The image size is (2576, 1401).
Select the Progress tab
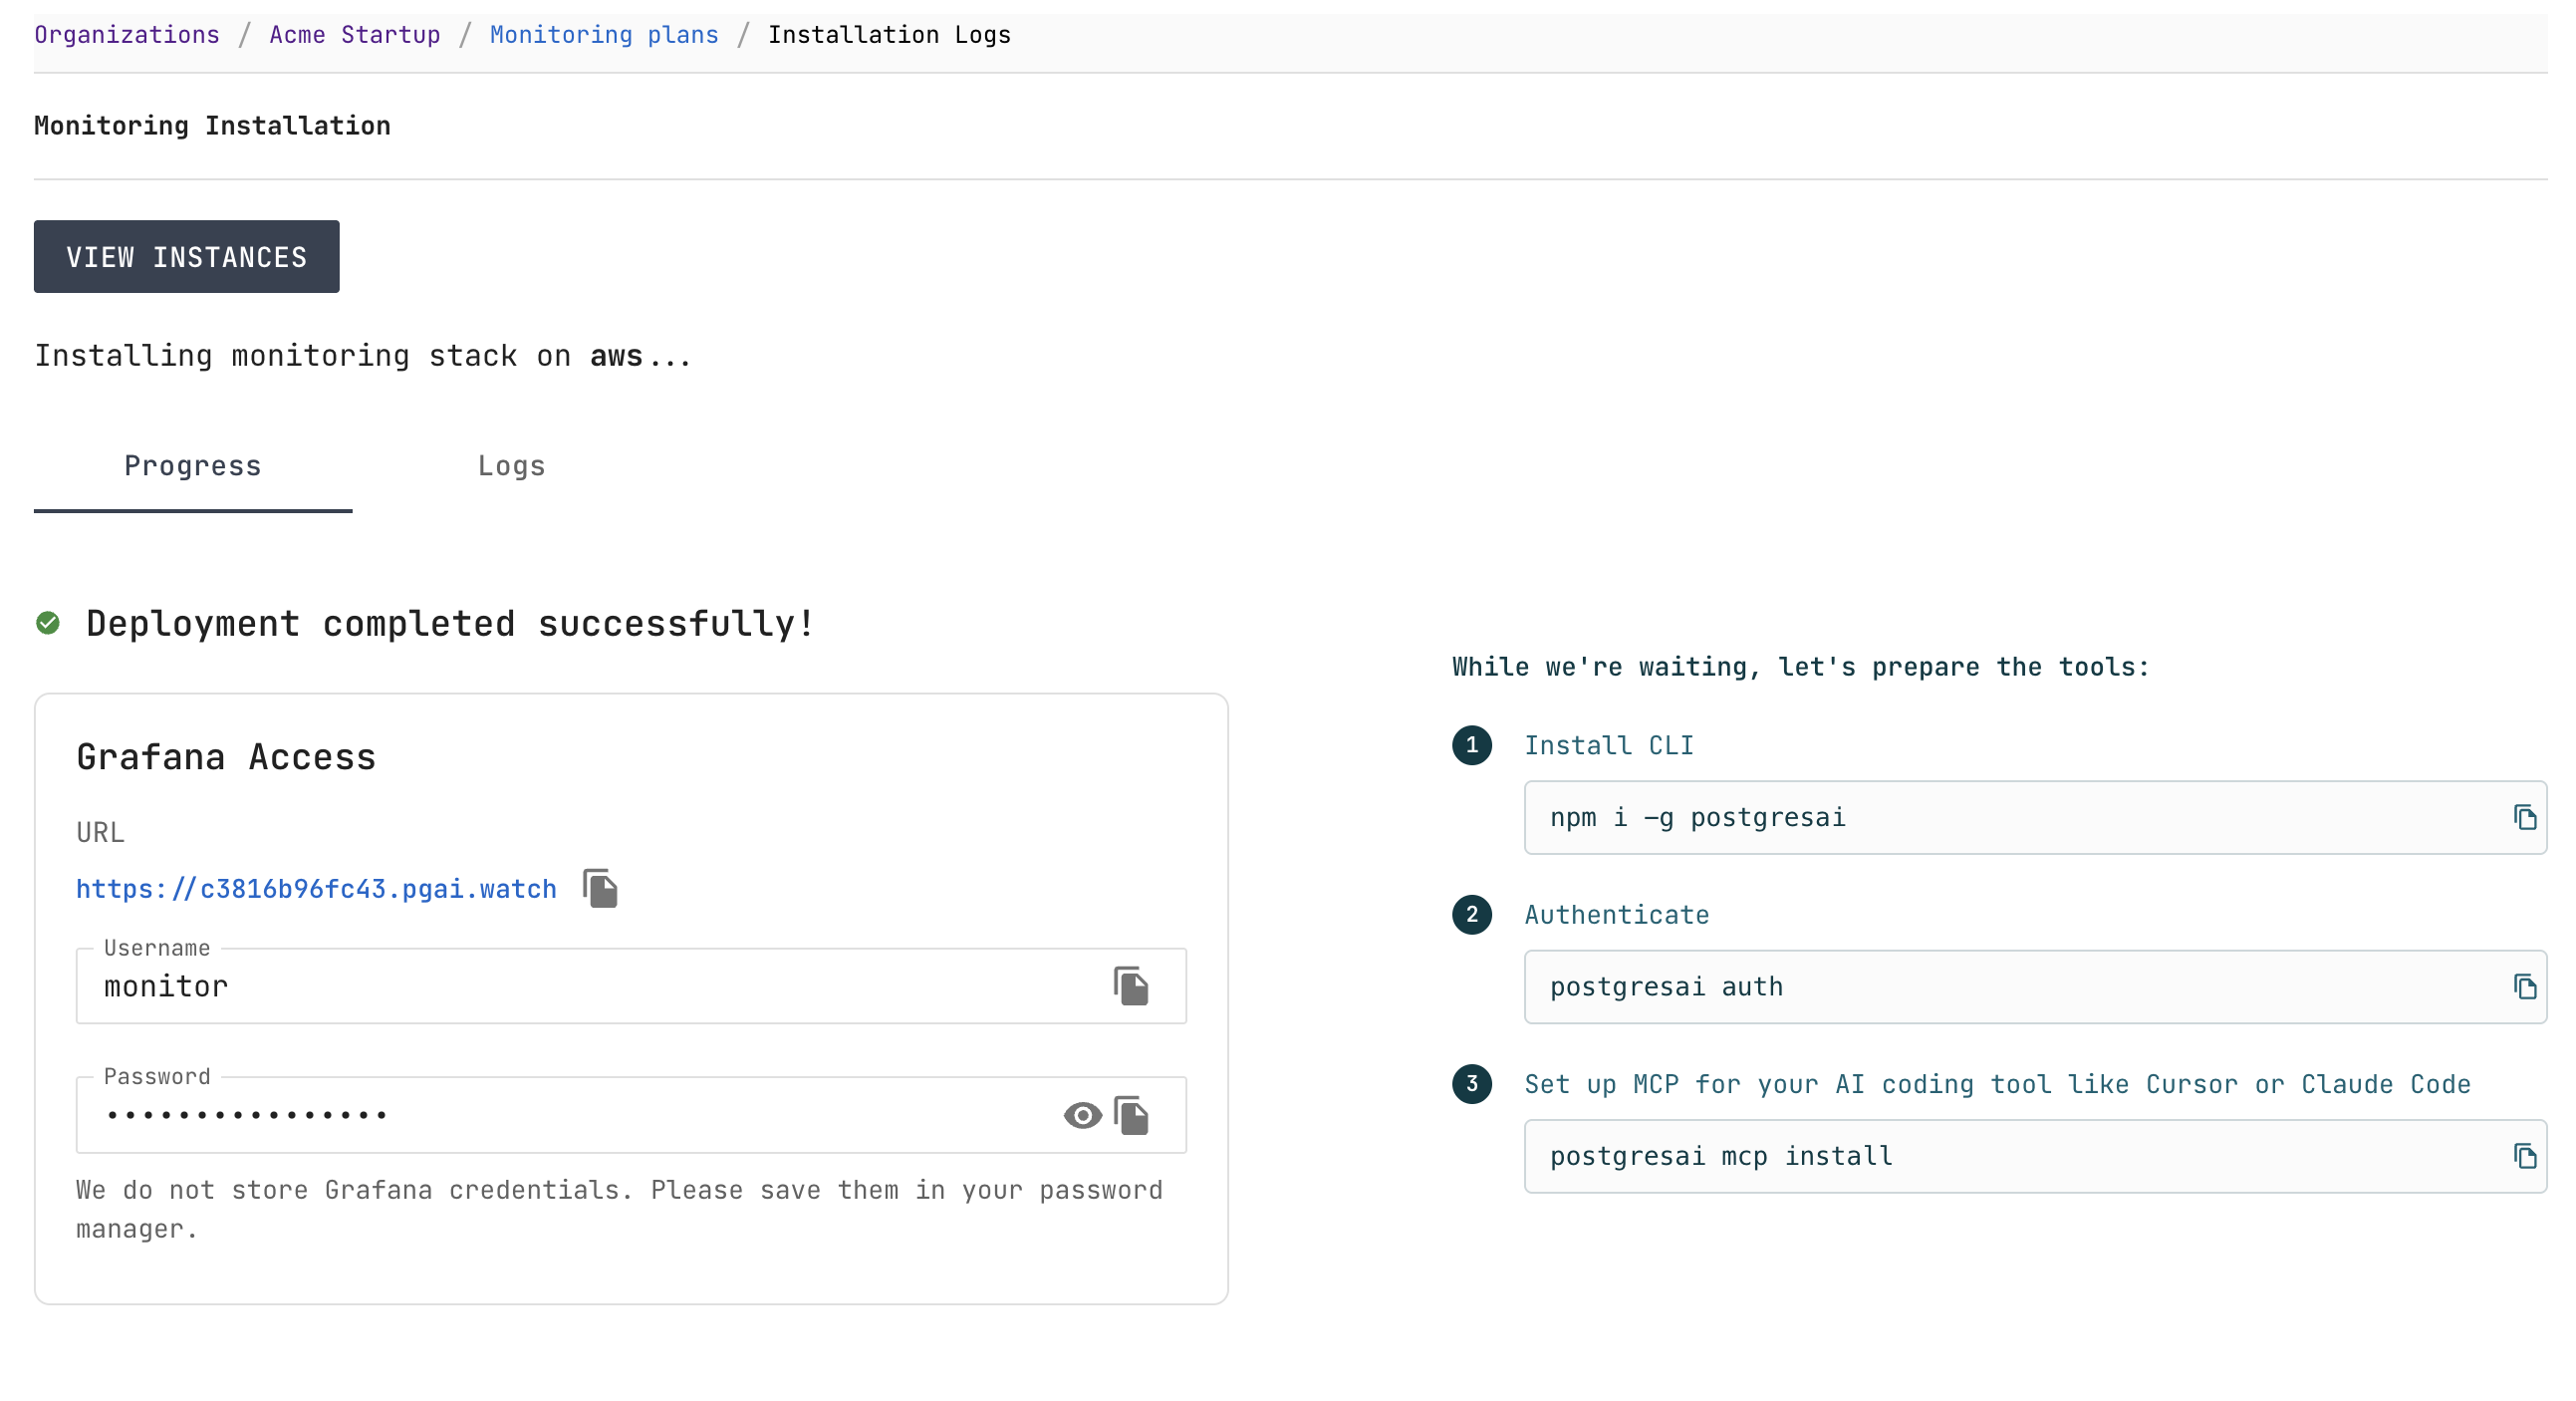click(x=193, y=466)
